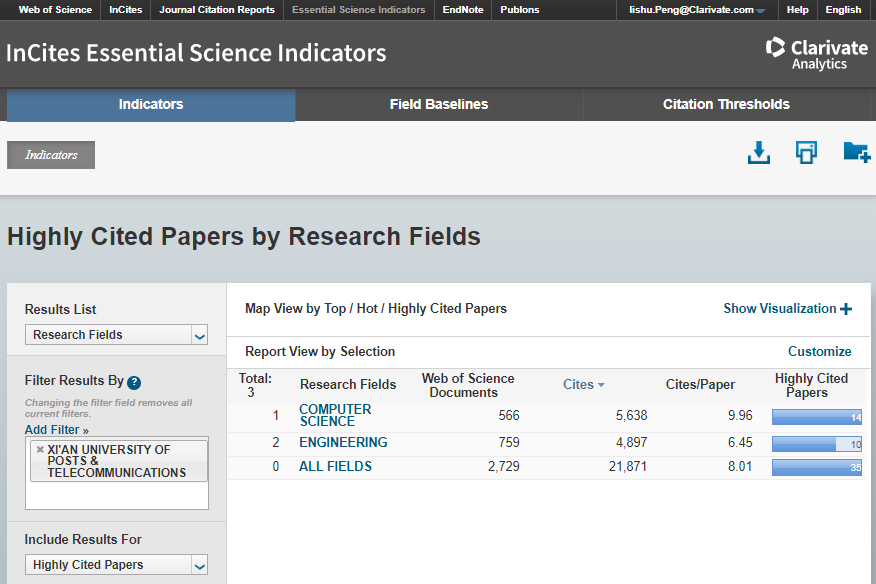Click the Show Visualization link
This screenshot has width=876, height=584.
[x=780, y=308]
